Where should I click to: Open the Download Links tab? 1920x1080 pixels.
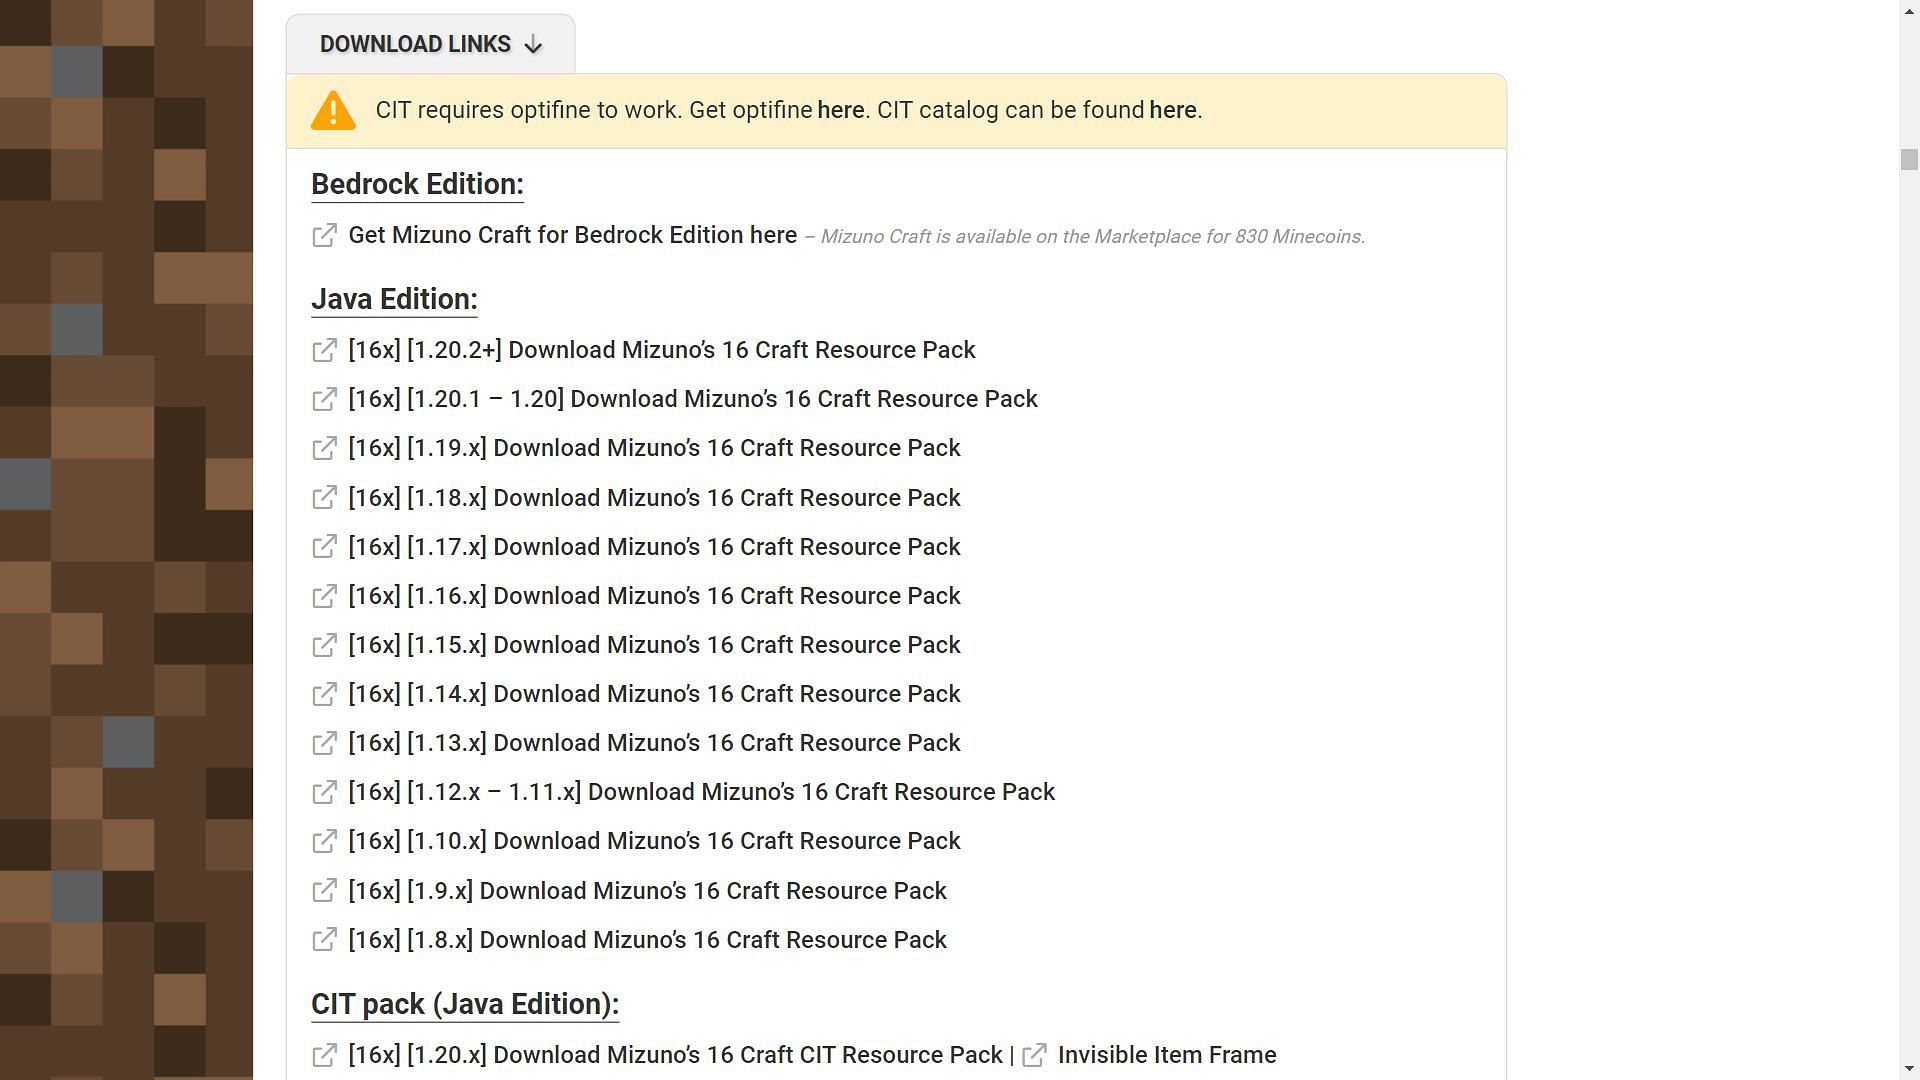415,45
